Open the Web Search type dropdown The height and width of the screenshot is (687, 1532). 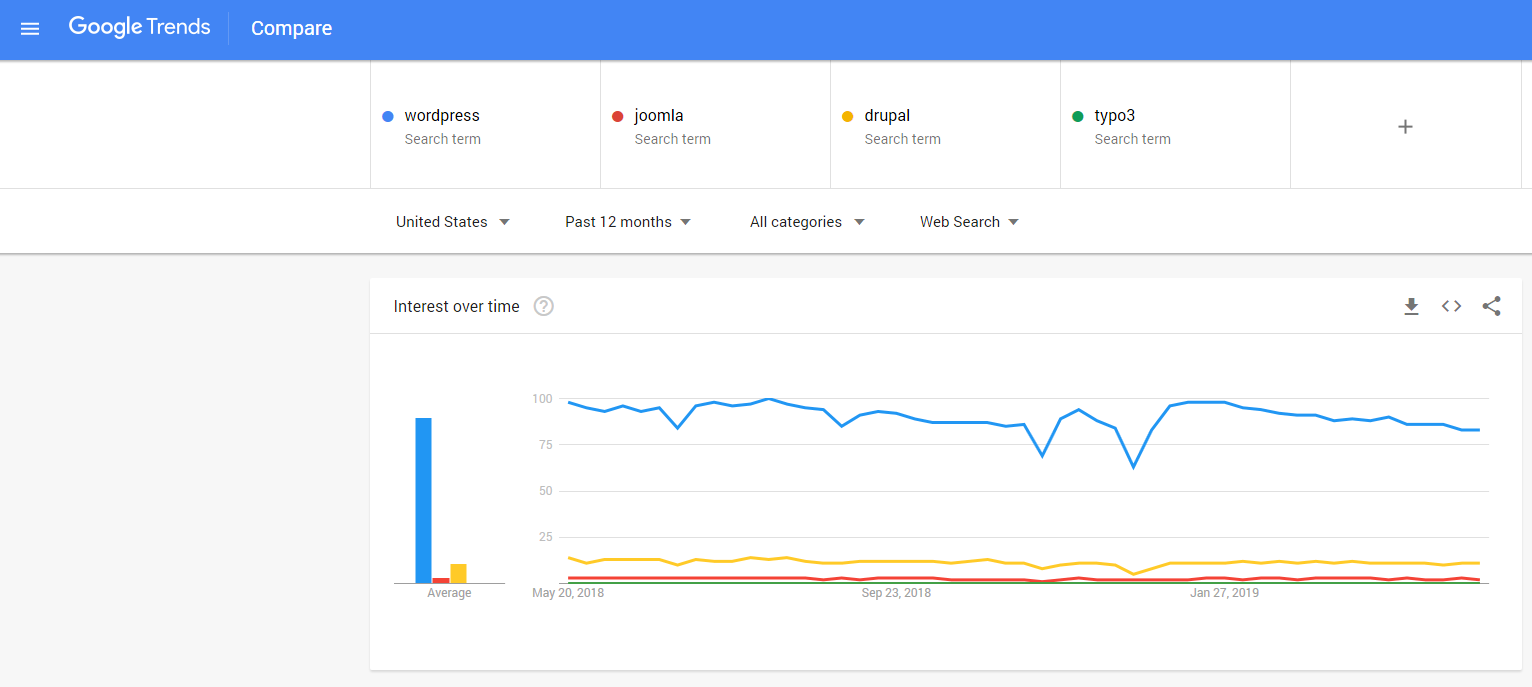969,222
